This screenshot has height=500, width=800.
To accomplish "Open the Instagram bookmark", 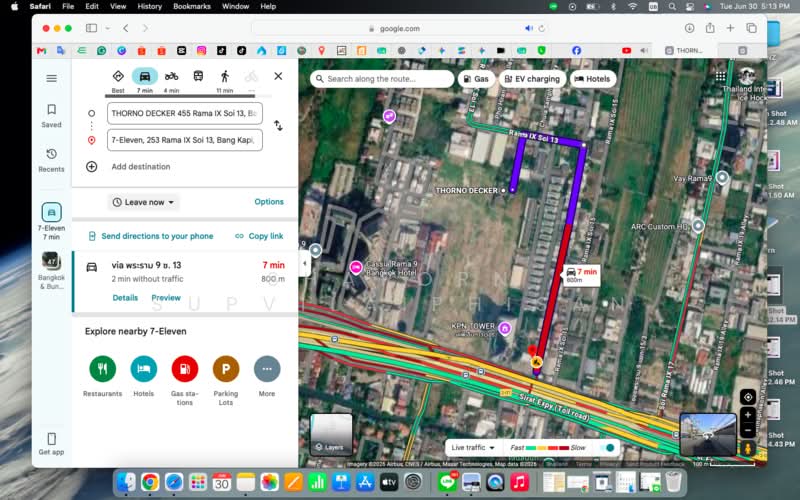I will pyautogui.click(x=202, y=51).
